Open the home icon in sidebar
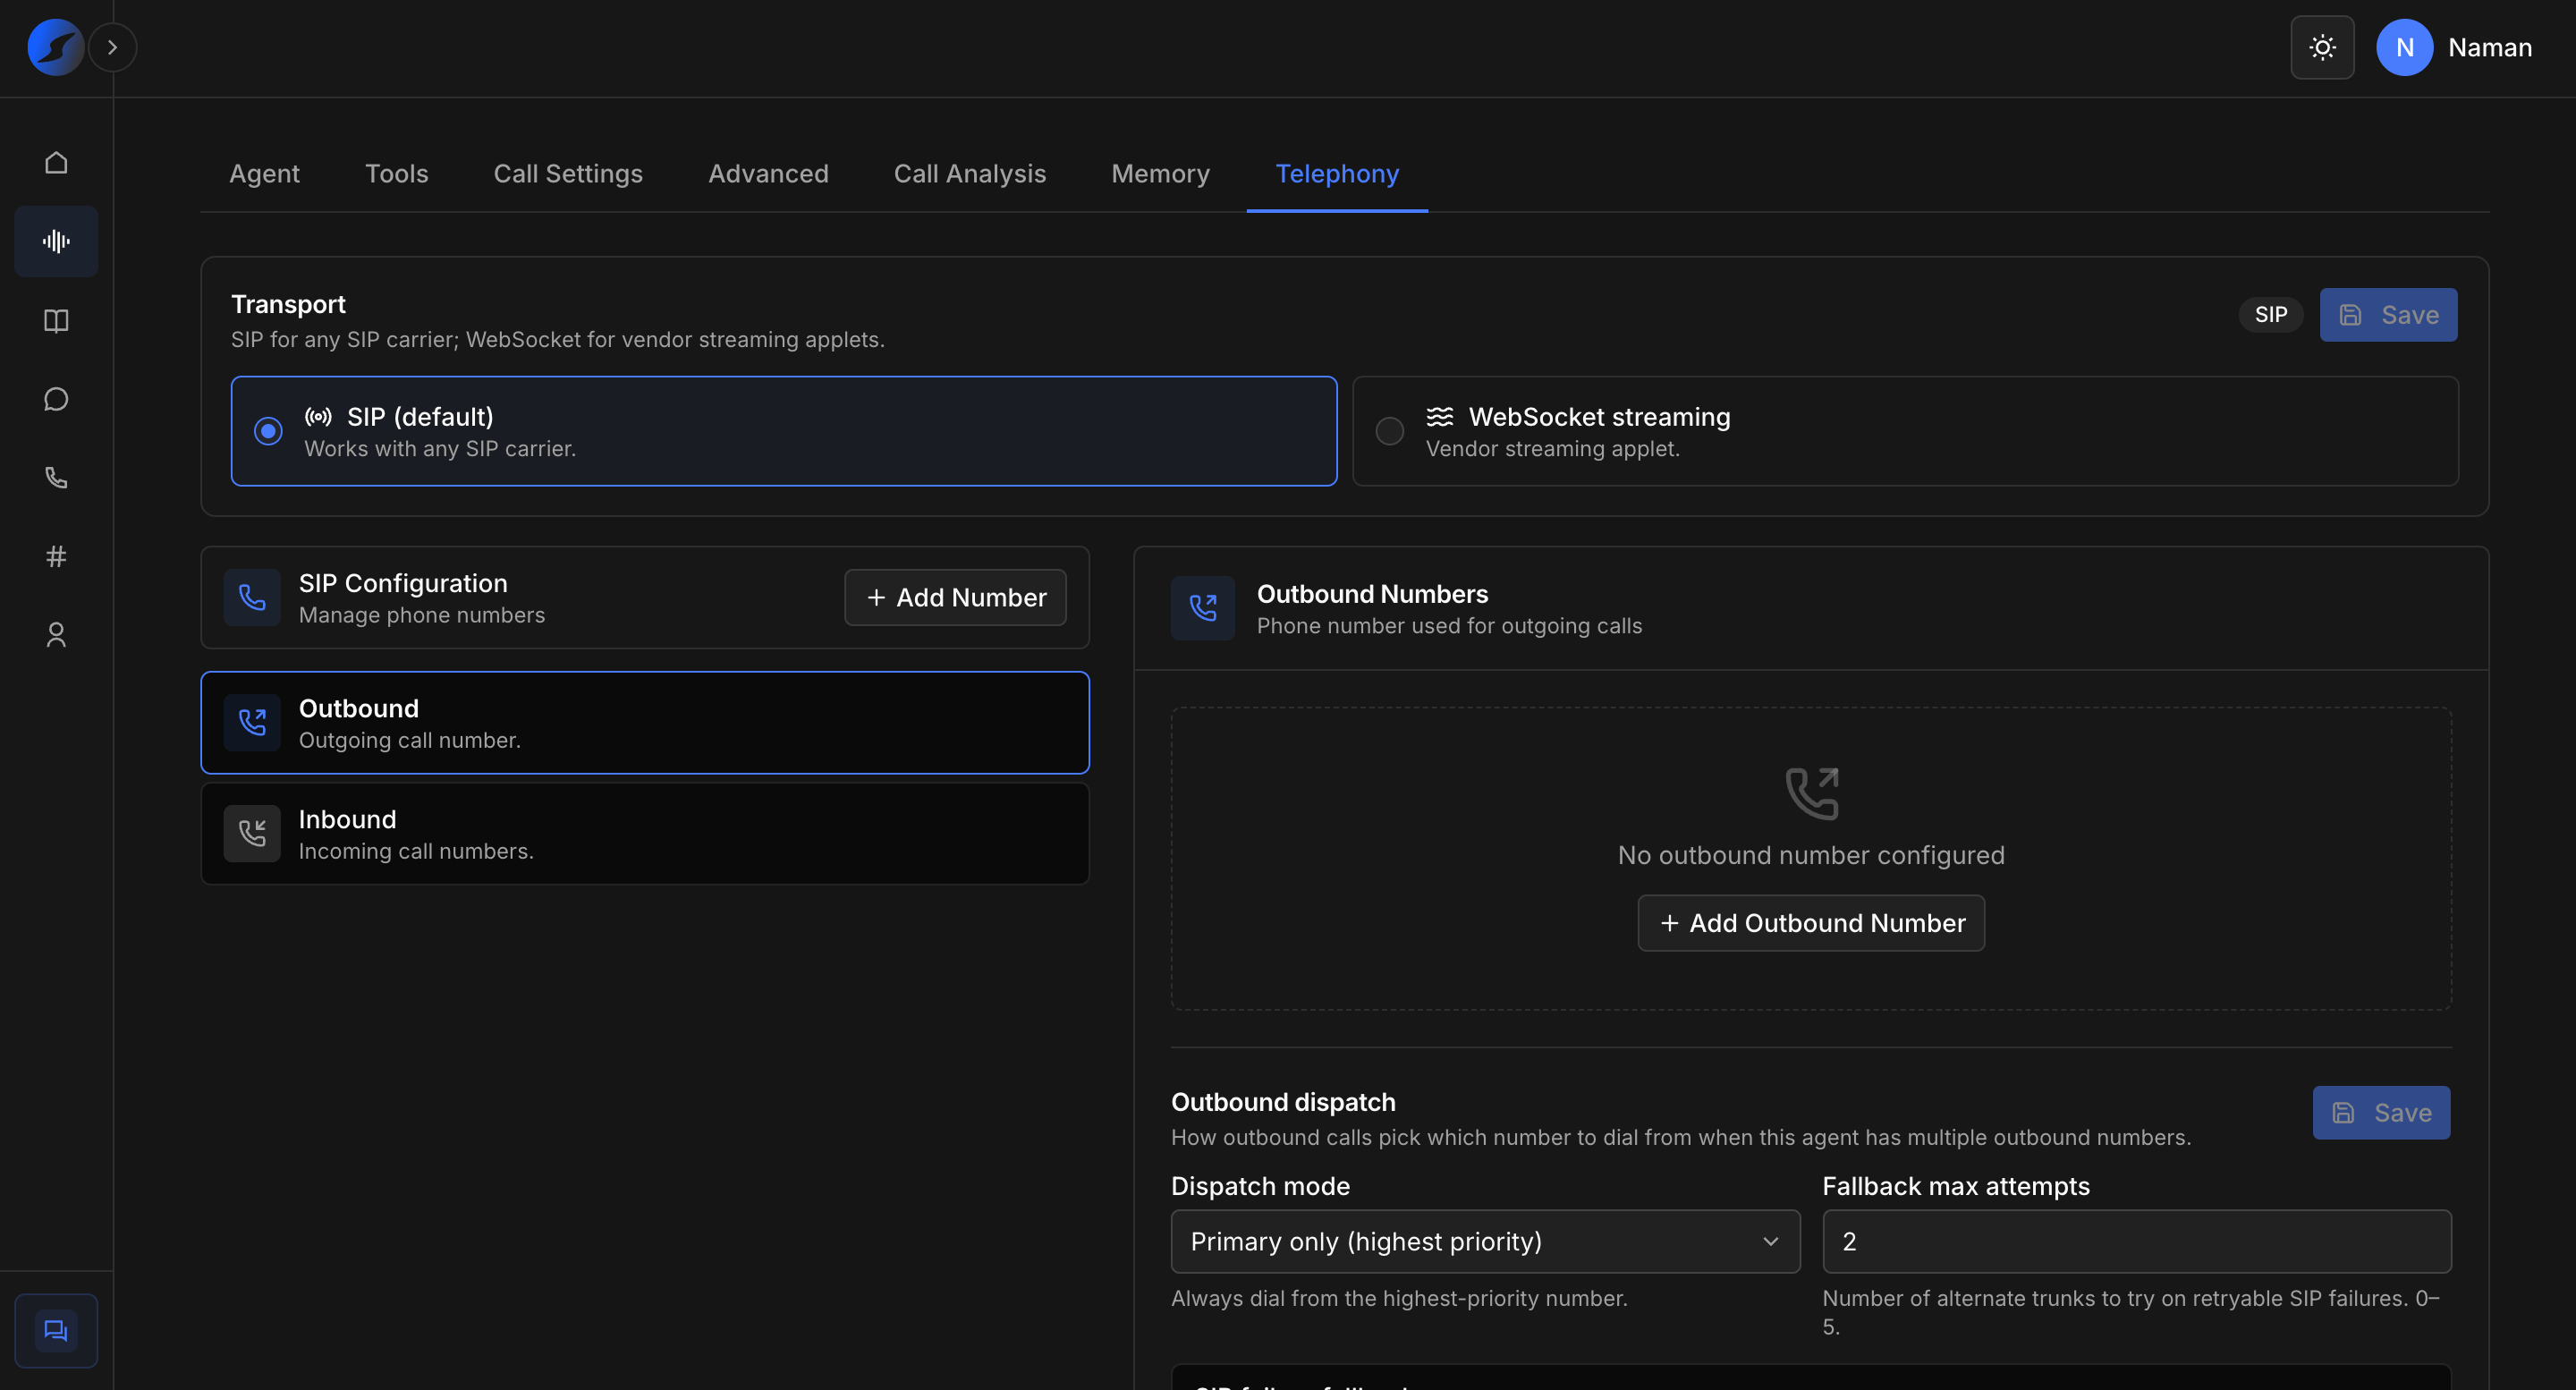The height and width of the screenshot is (1390, 2576). [x=56, y=162]
